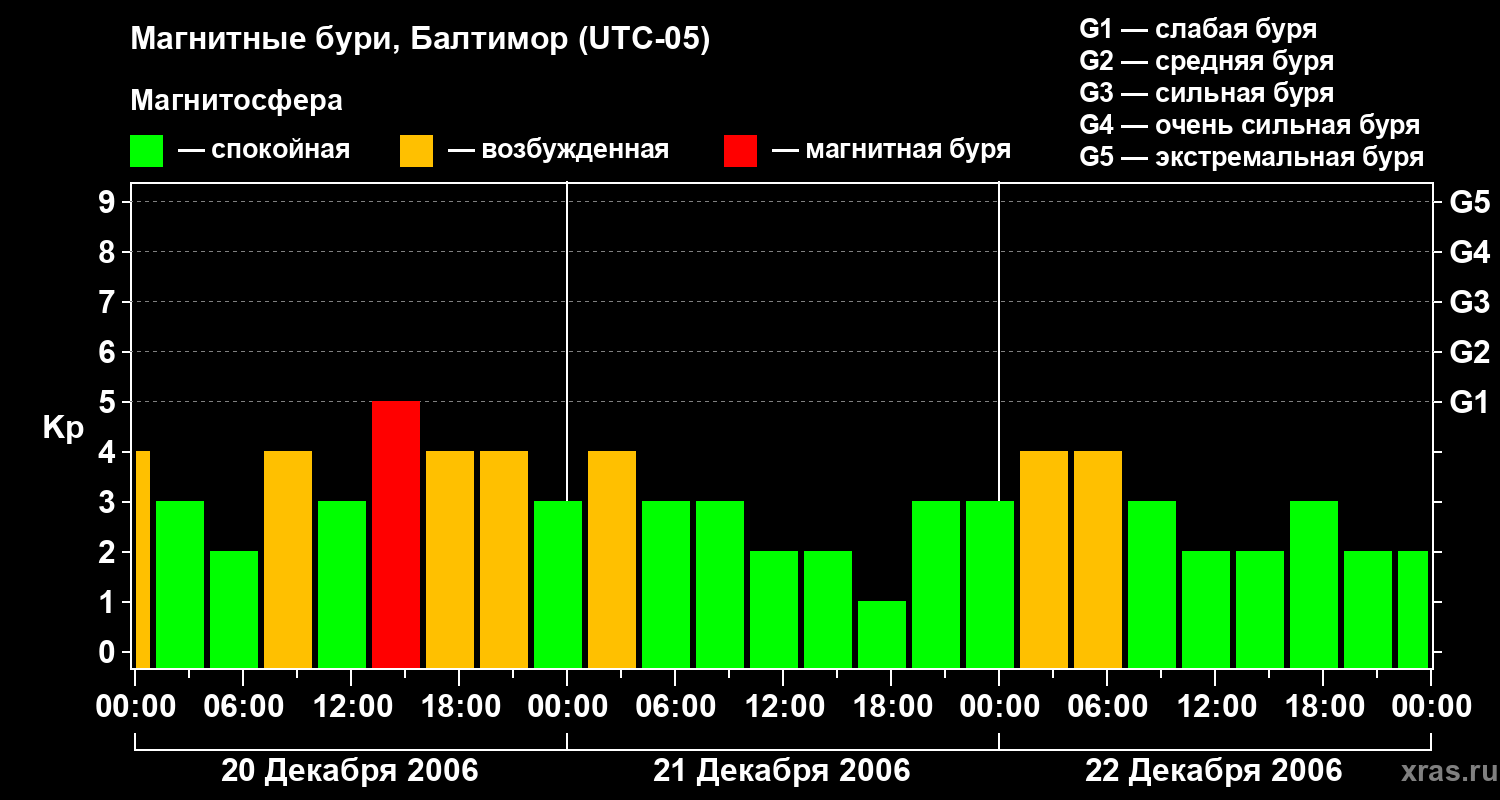Click the '22 Декабря 2006' date label

(x=1214, y=771)
